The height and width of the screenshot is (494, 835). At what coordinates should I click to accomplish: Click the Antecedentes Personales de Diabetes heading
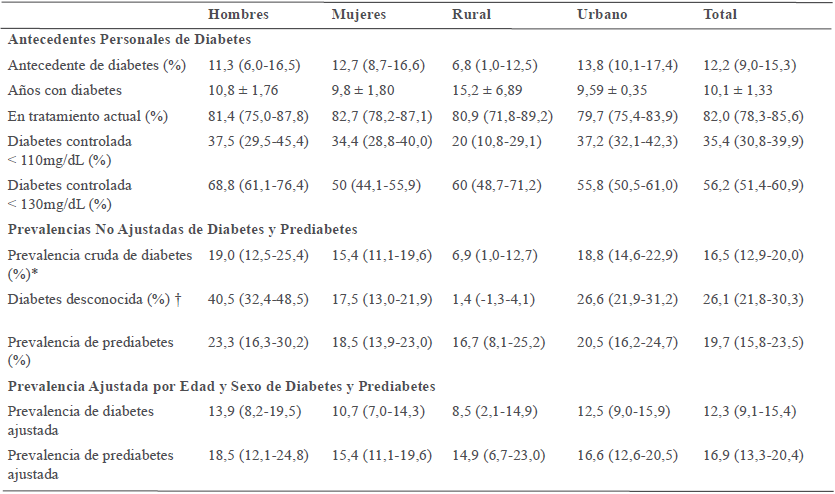(x=128, y=40)
